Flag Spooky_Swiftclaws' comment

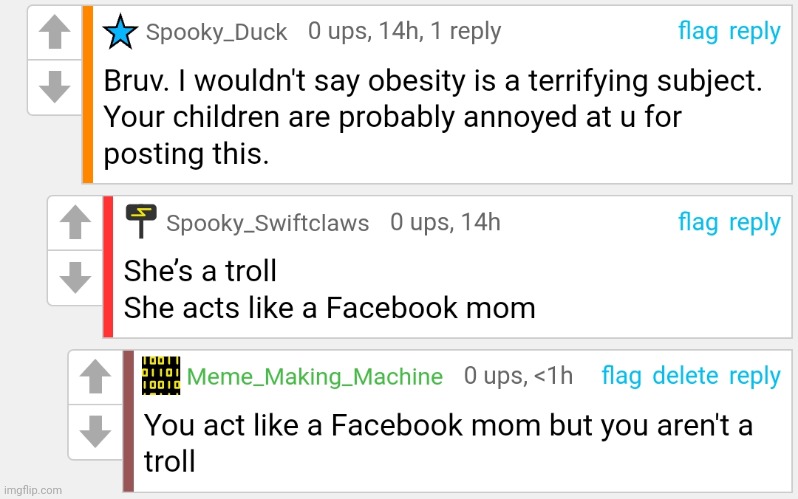(x=698, y=222)
